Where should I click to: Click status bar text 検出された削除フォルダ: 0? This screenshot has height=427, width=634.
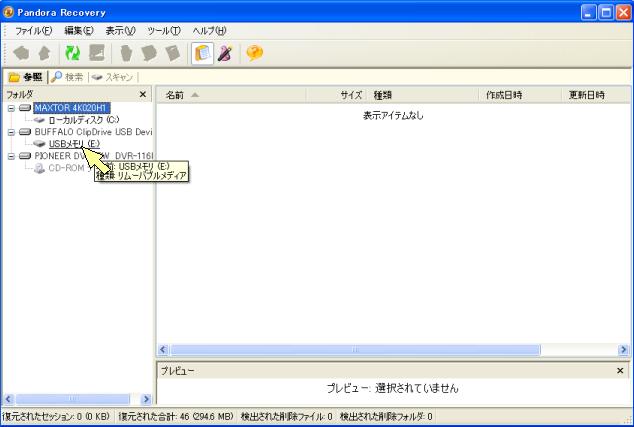click(x=386, y=416)
